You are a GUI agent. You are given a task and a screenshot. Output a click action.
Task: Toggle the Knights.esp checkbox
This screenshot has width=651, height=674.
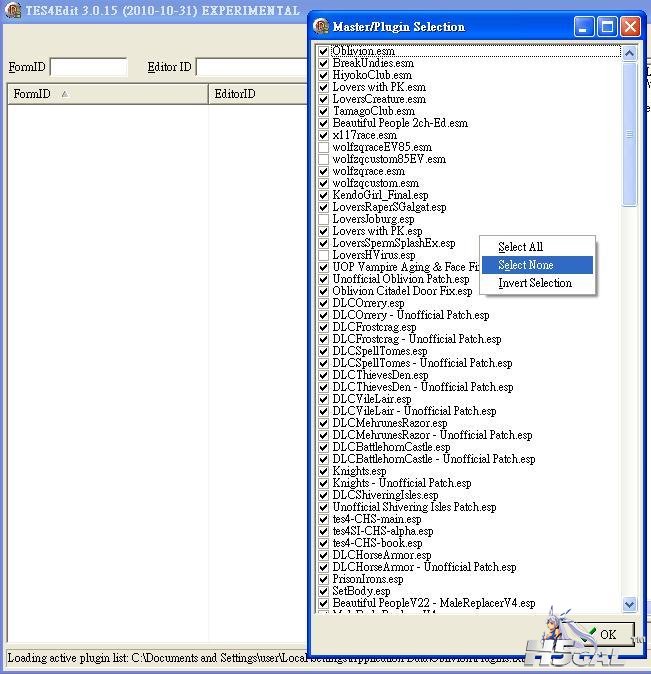click(323, 471)
